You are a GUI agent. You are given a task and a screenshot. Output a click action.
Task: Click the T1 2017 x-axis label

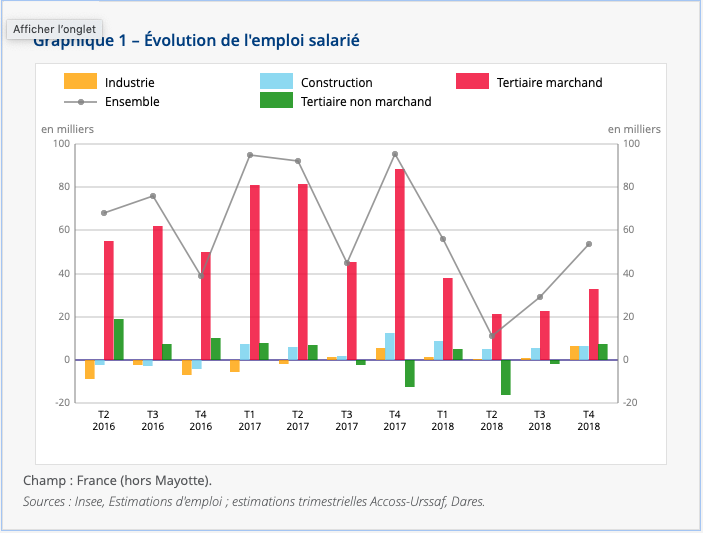coord(249,420)
